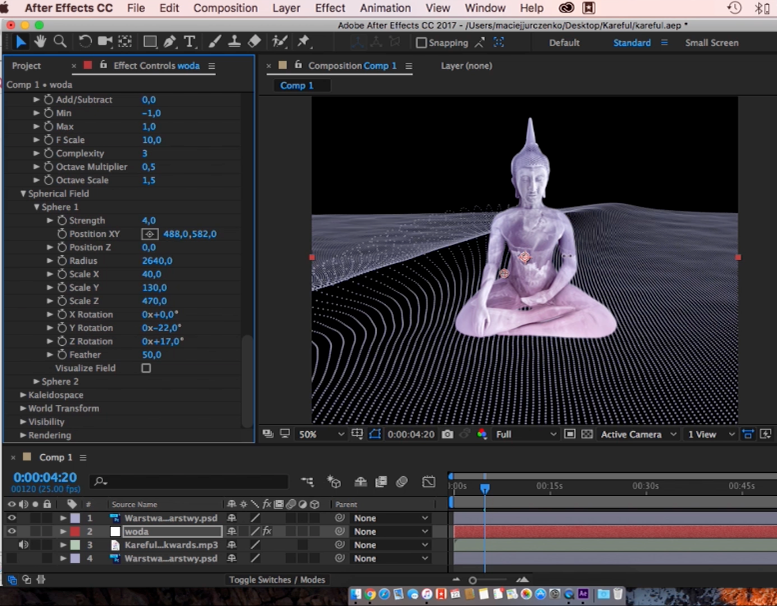Select the Pan Behind anchor point tool
The image size is (777, 606).
tap(125, 42)
